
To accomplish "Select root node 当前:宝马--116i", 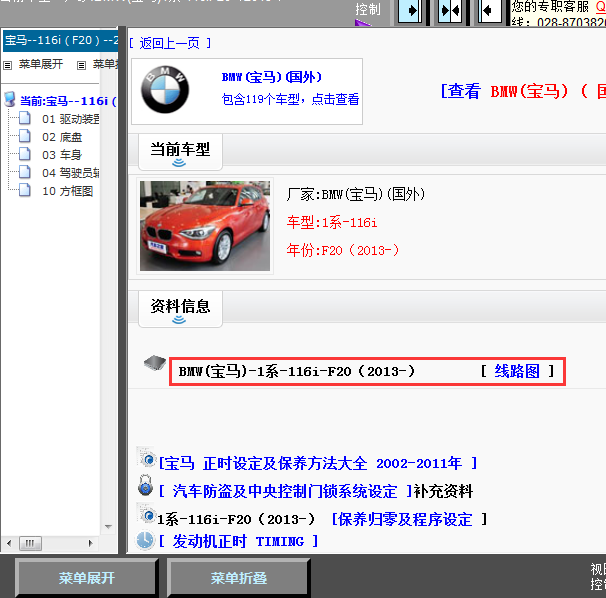I will point(68,101).
